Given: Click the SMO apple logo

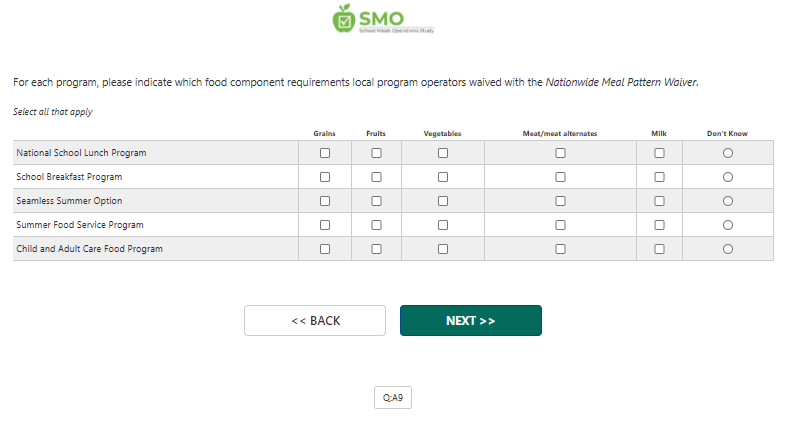Looking at the screenshot, I should [344, 17].
